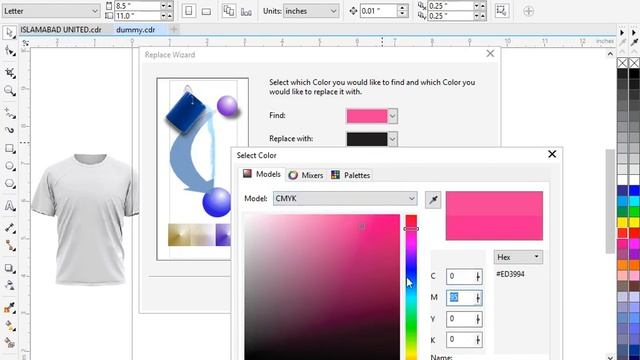The image size is (640, 360).
Task: Select the Pick tool in toolbox
Action: pyautogui.click(x=9, y=33)
